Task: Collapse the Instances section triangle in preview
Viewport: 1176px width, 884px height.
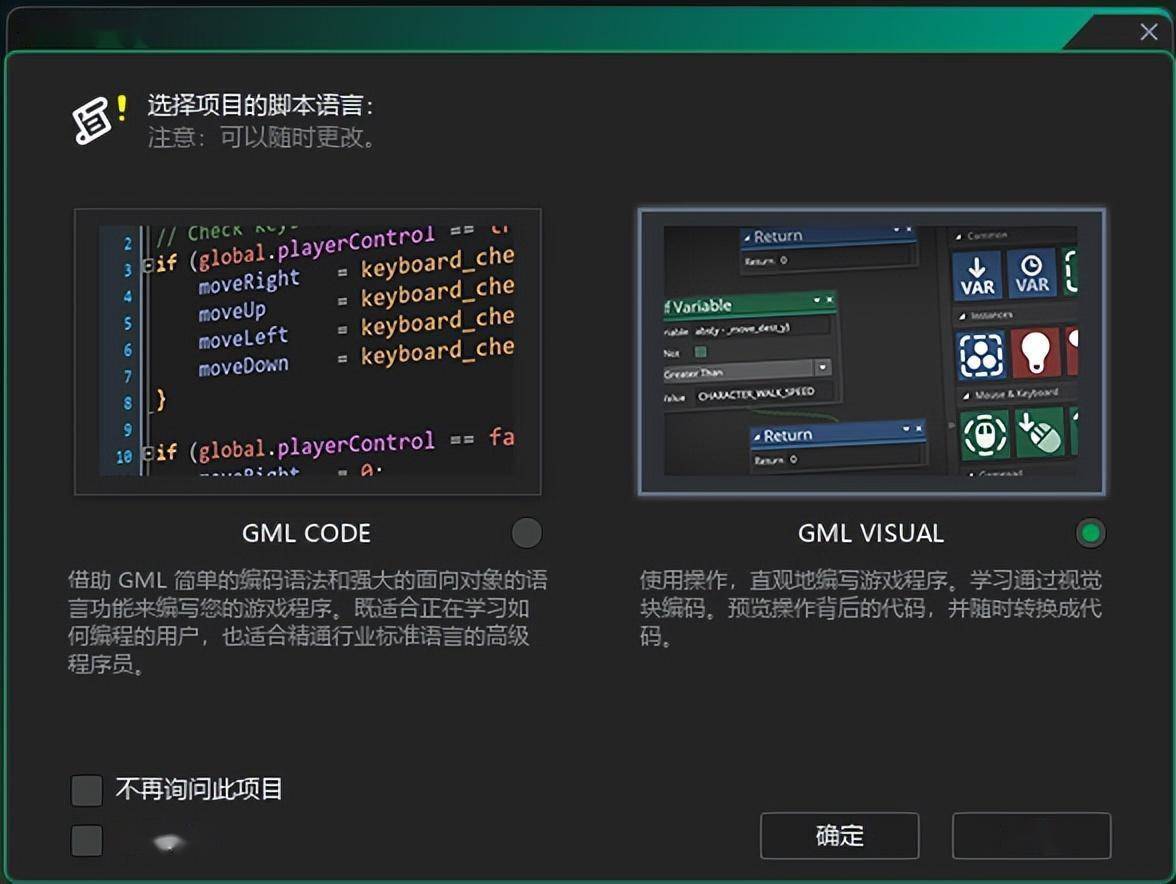Action: point(960,315)
